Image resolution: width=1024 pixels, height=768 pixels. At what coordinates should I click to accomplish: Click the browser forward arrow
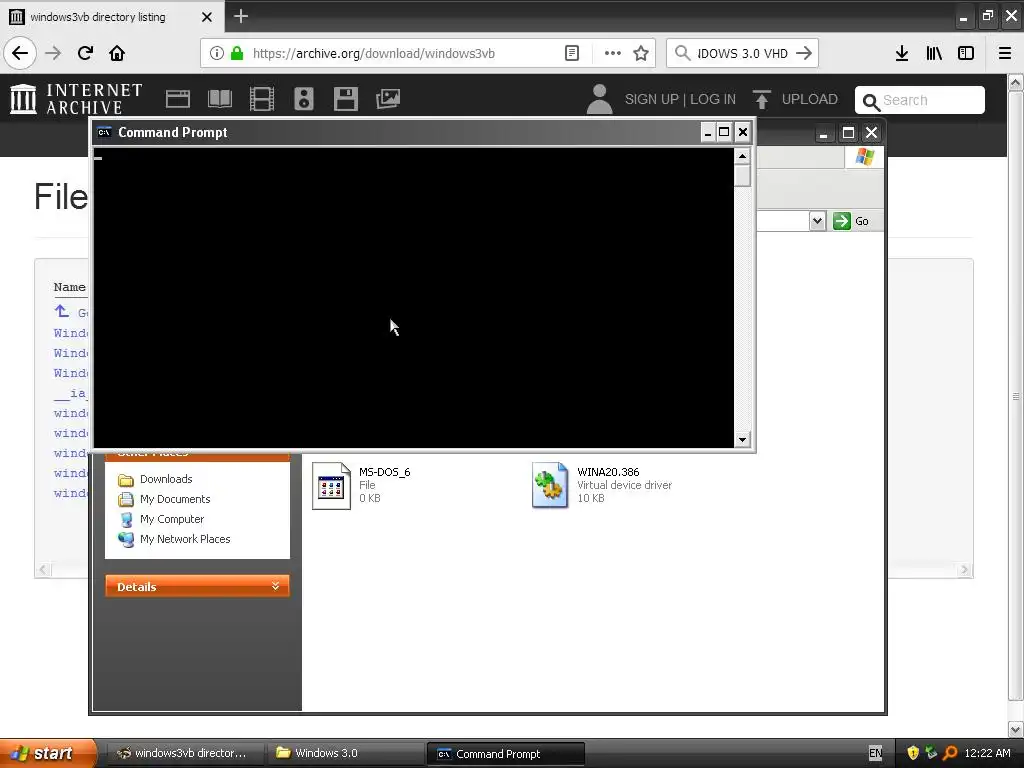click(53, 53)
